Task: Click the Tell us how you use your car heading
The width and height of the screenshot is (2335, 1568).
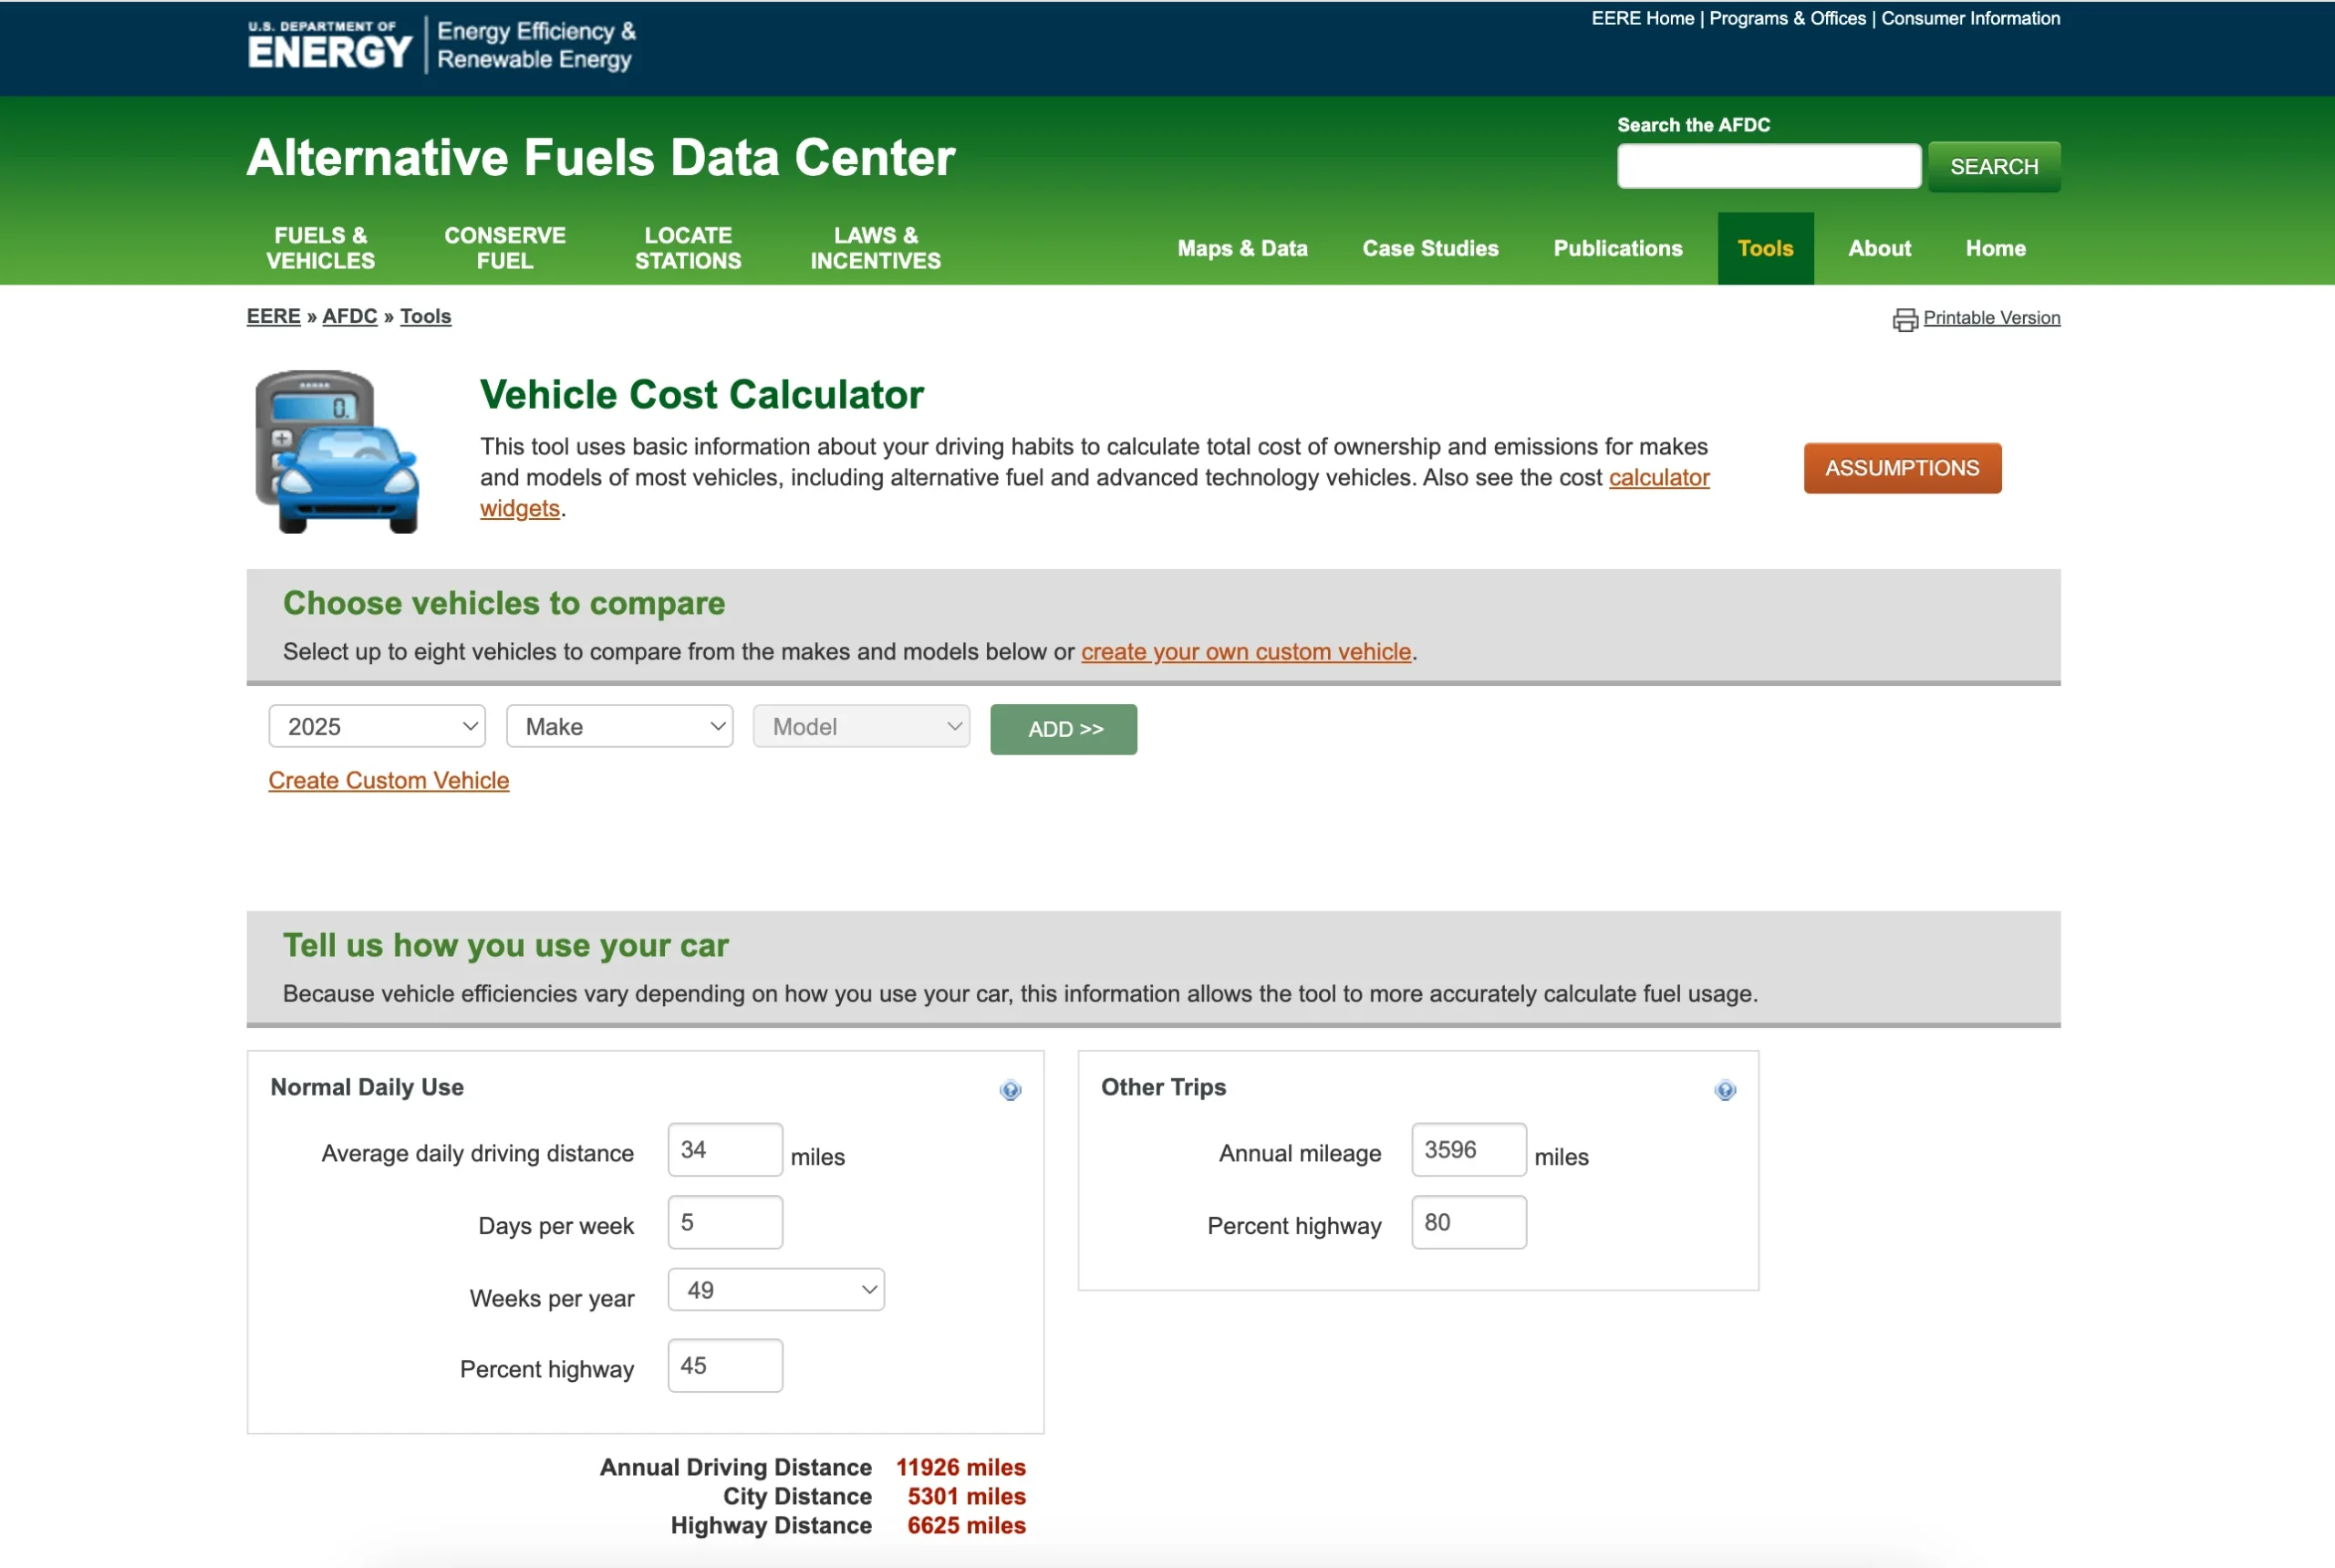Action: coord(506,945)
